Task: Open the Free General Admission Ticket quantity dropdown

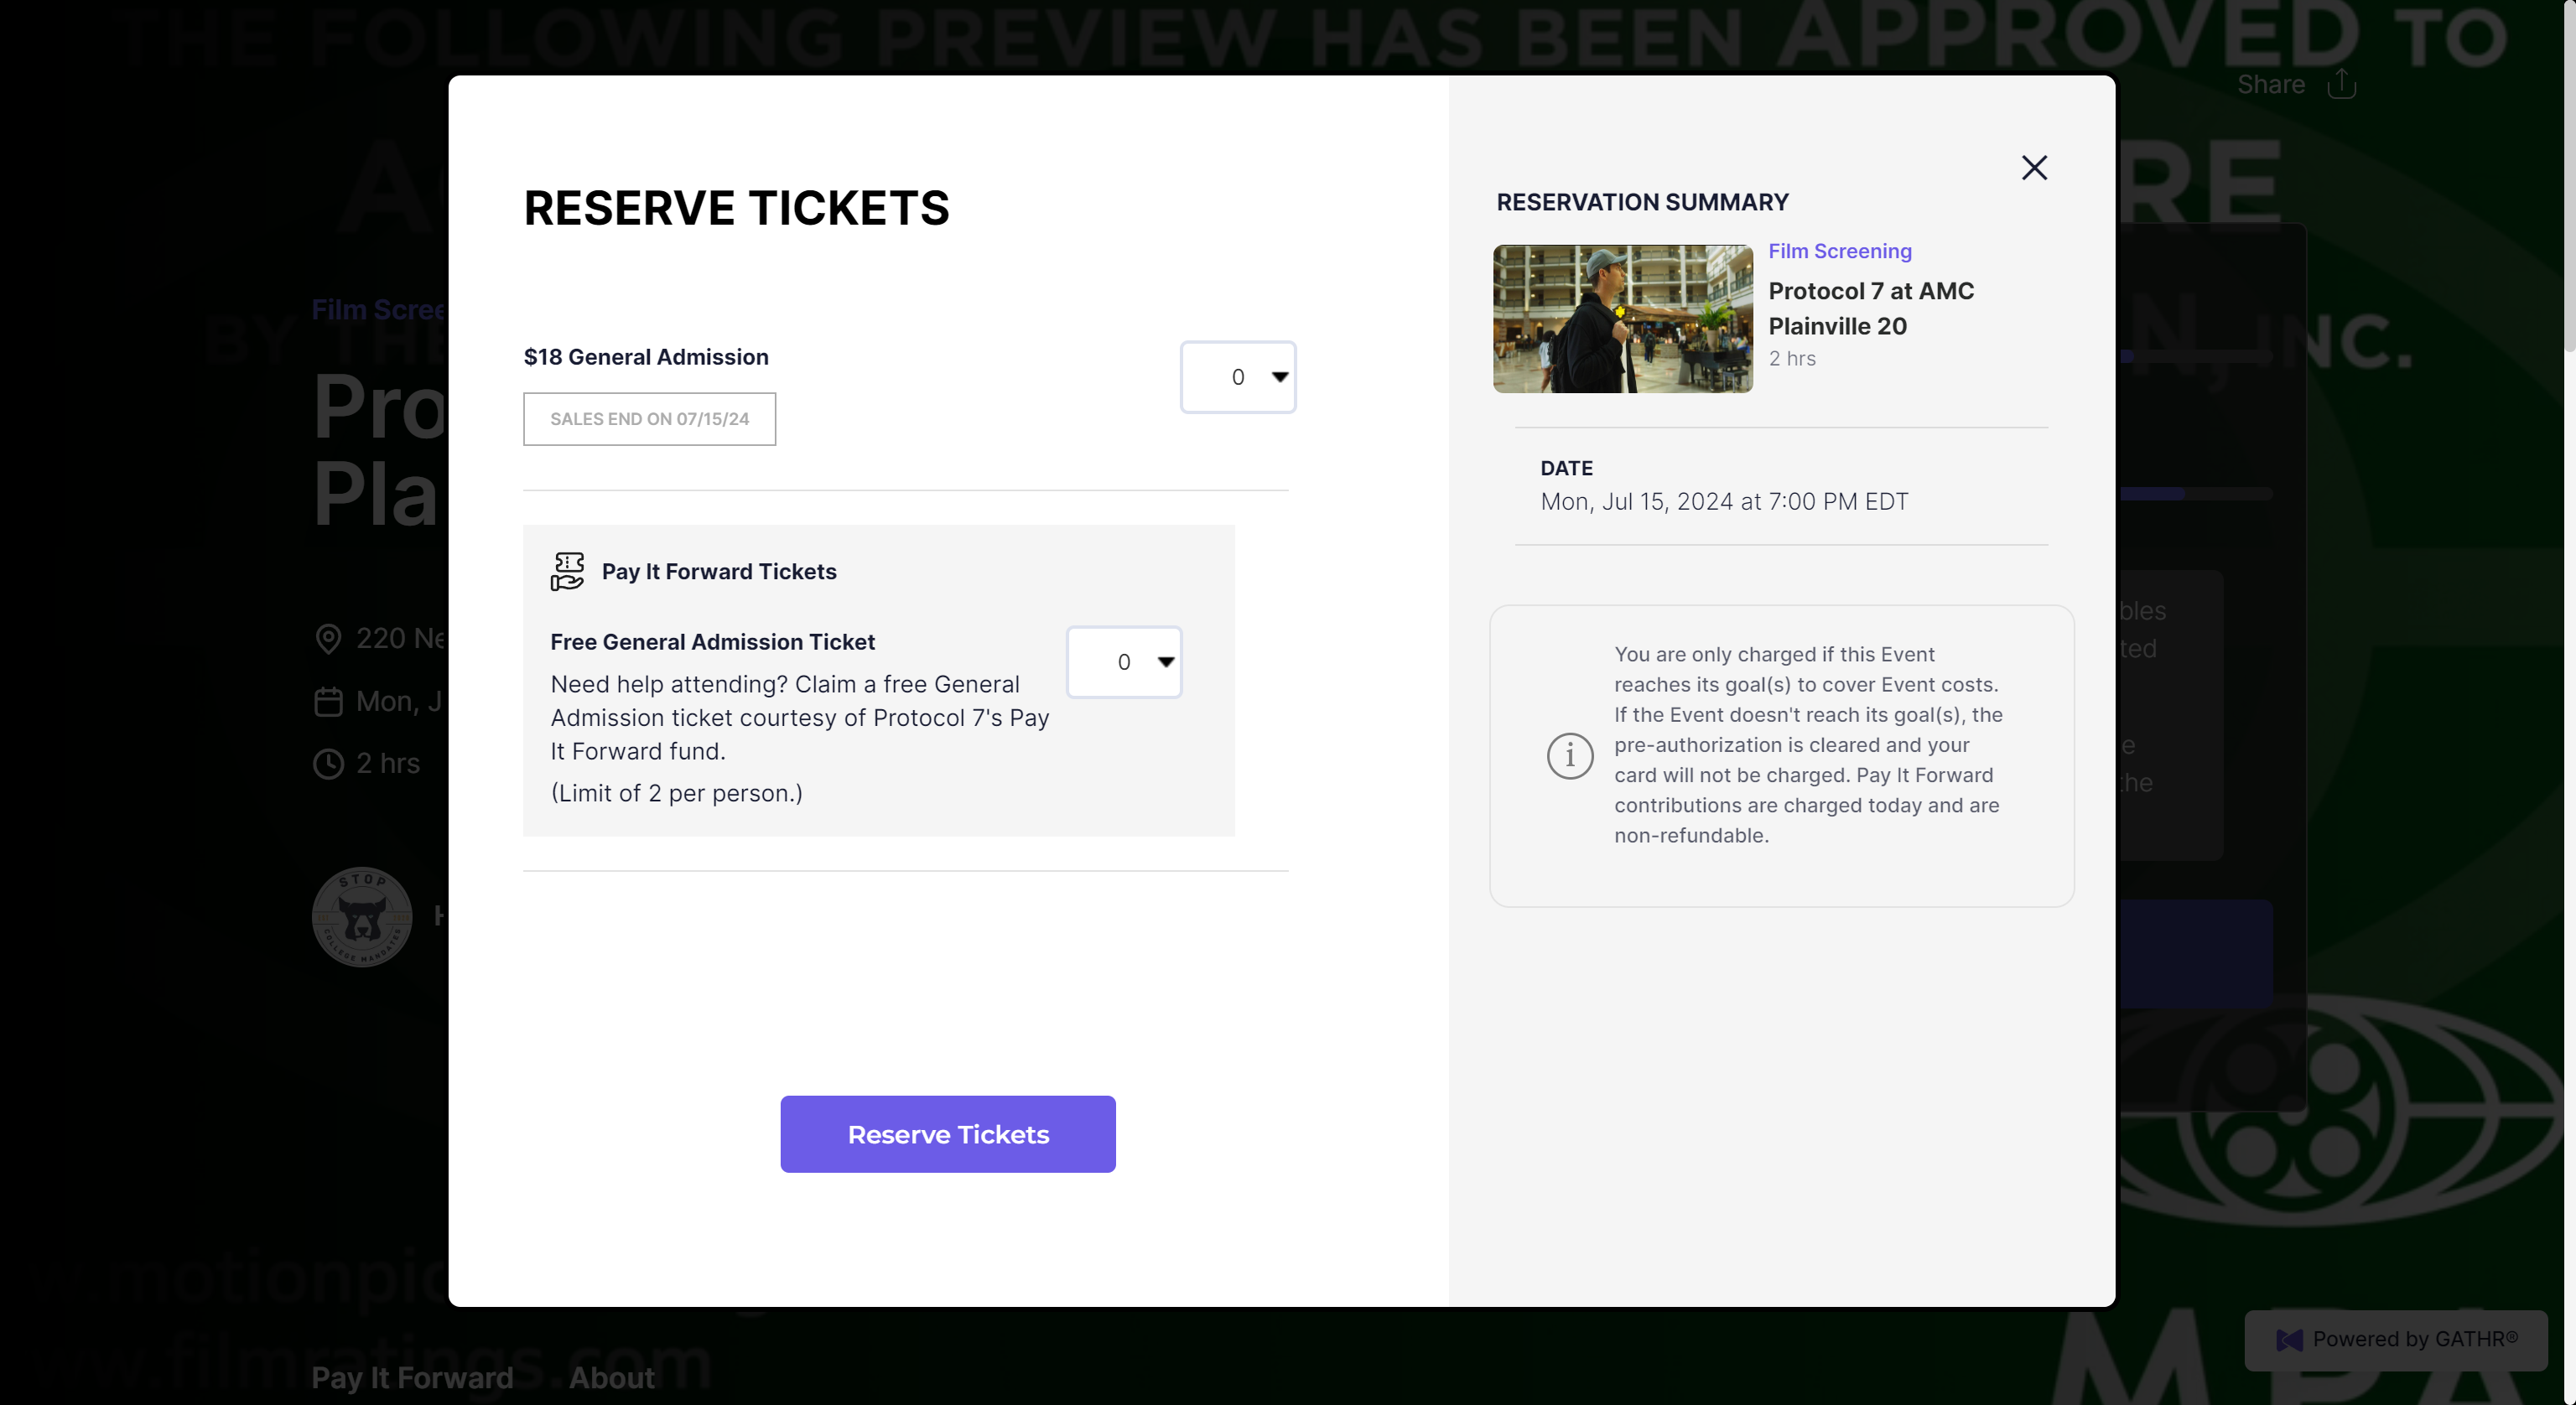Action: [x=1124, y=662]
